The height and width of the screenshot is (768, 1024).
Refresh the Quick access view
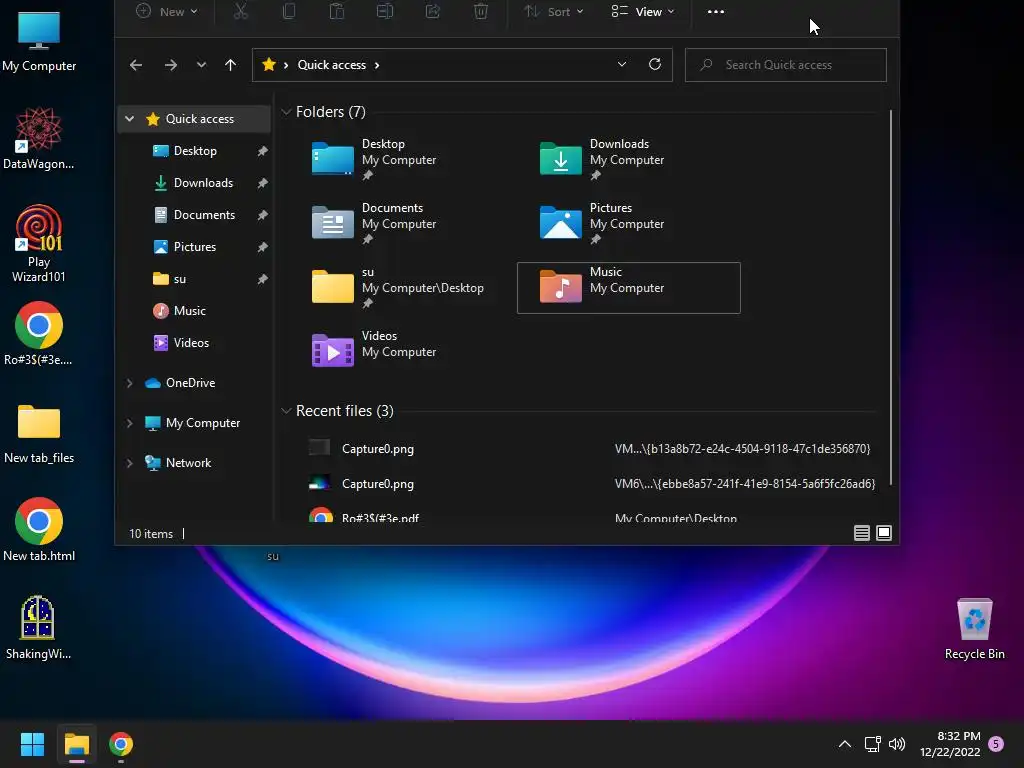pos(655,64)
